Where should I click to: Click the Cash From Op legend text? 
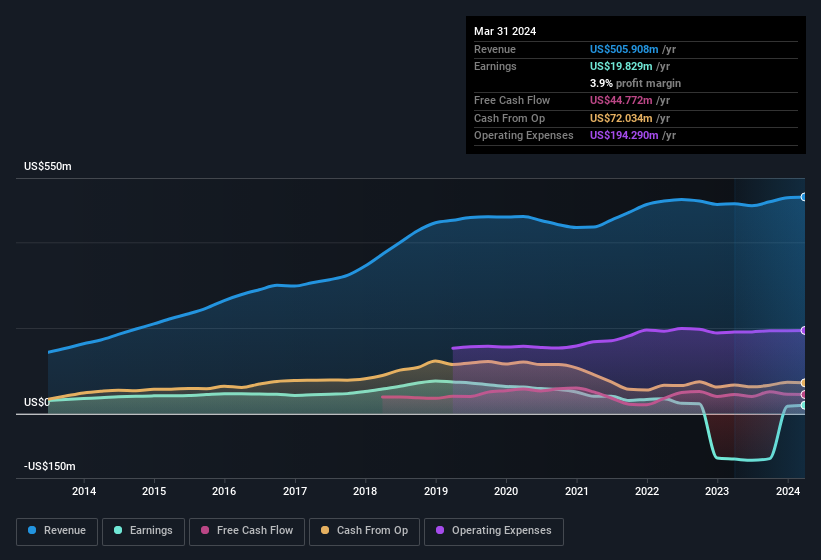pyautogui.click(x=372, y=530)
